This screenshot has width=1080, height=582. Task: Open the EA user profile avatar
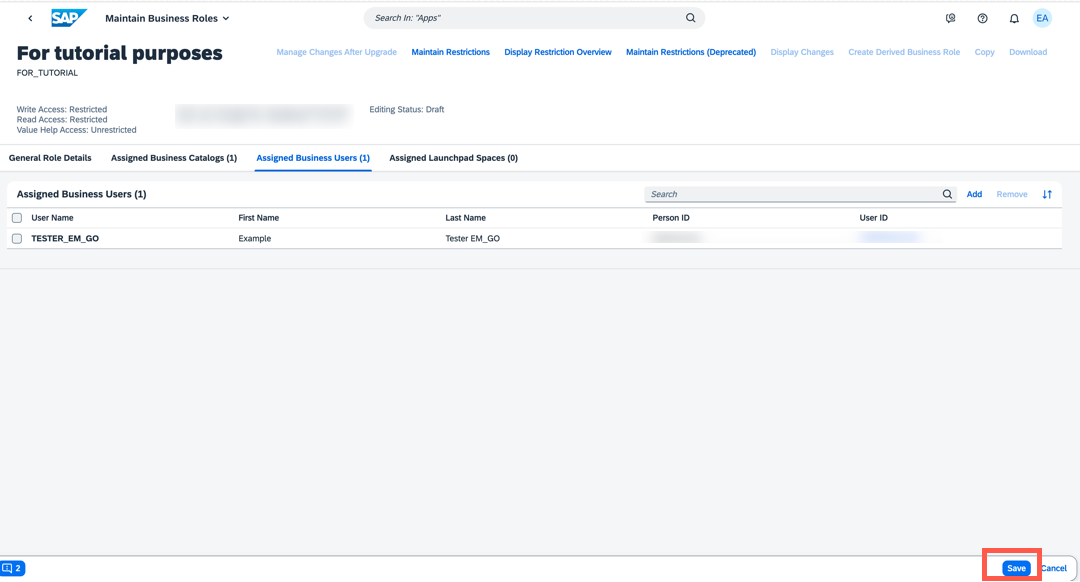pos(1042,19)
